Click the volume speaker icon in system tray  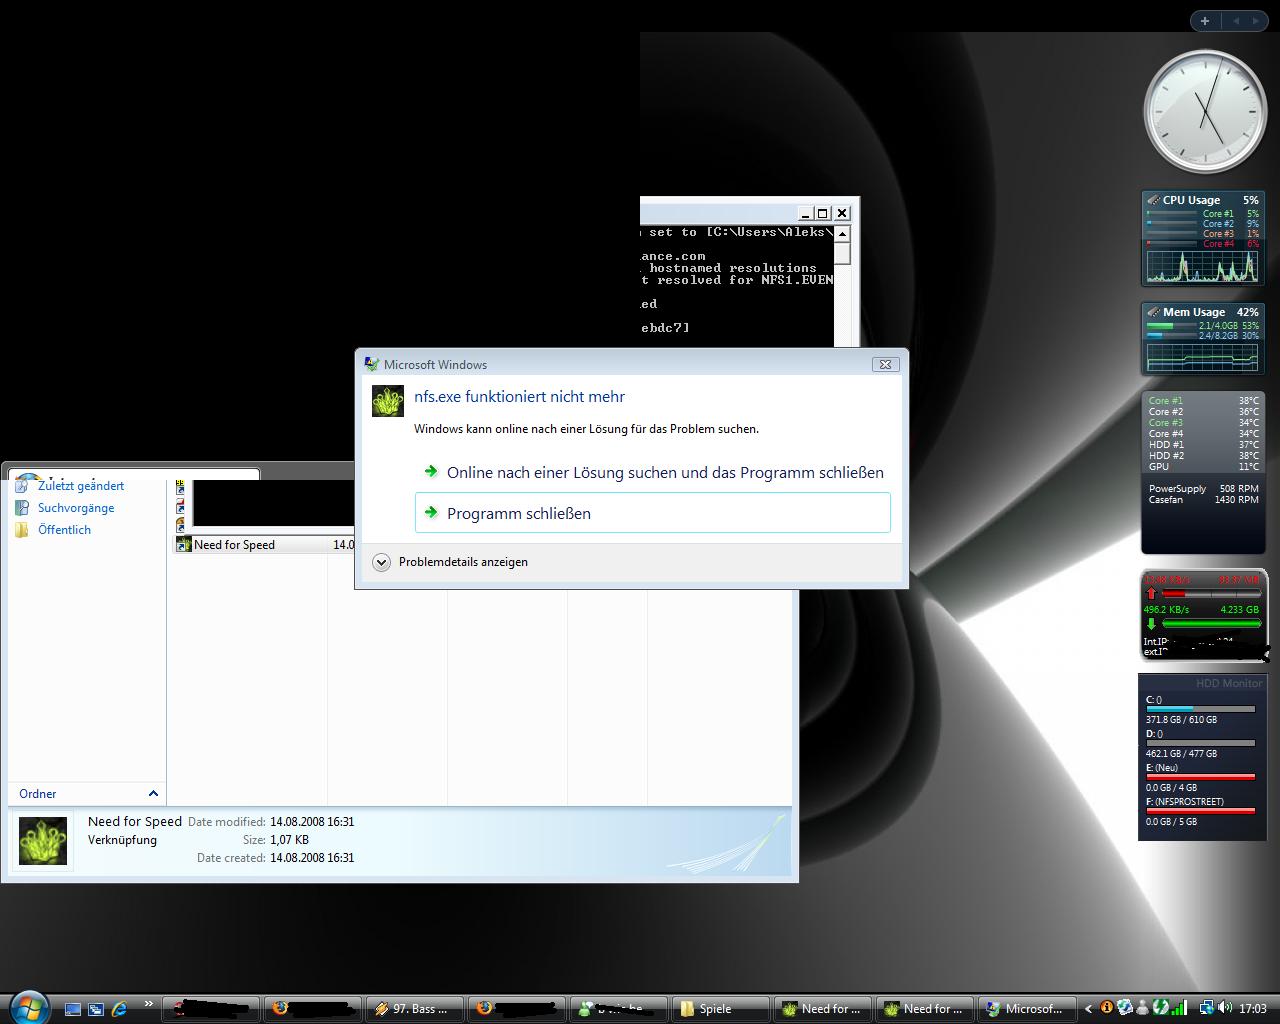click(x=1225, y=1008)
